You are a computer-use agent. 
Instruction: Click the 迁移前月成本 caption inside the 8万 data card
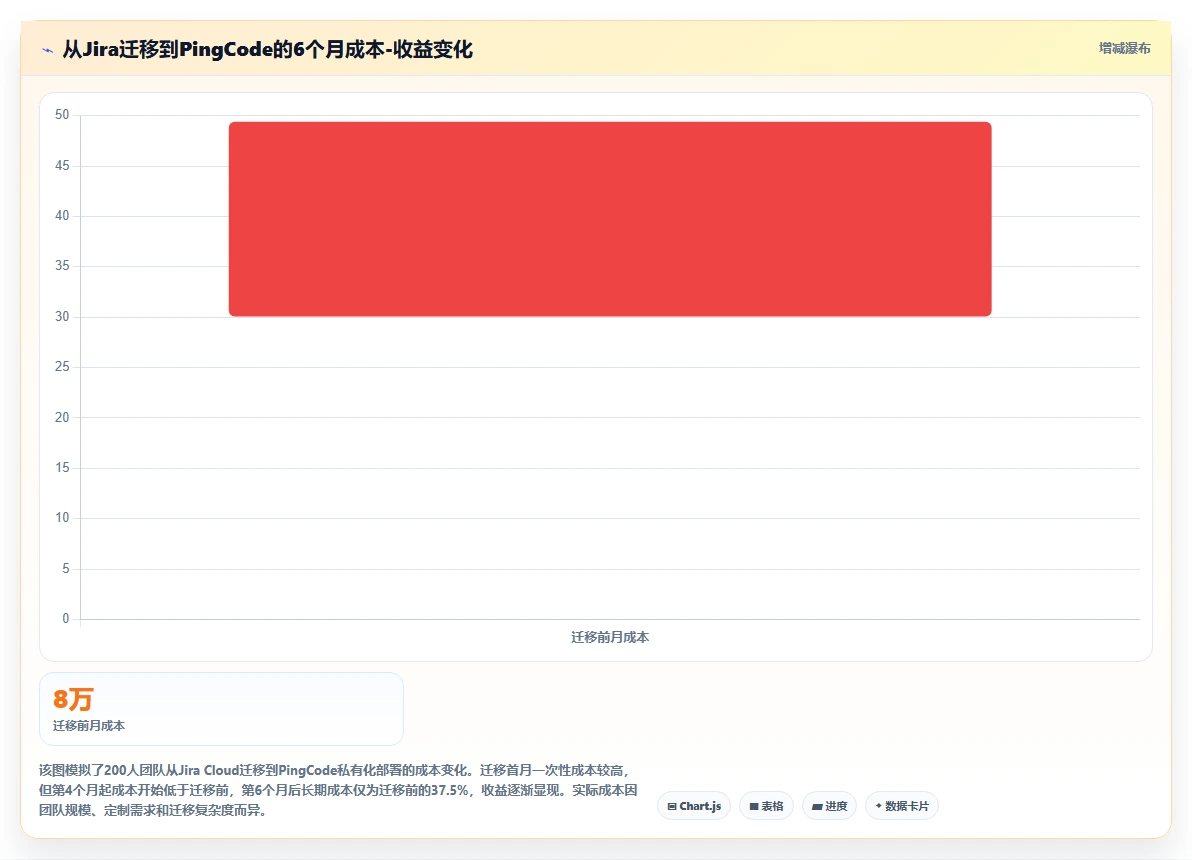(x=89, y=725)
